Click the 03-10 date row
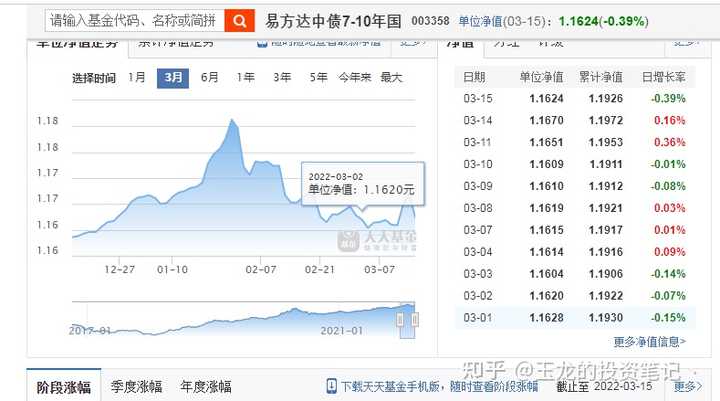This screenshot has height=401, width=720. point(574,164)
